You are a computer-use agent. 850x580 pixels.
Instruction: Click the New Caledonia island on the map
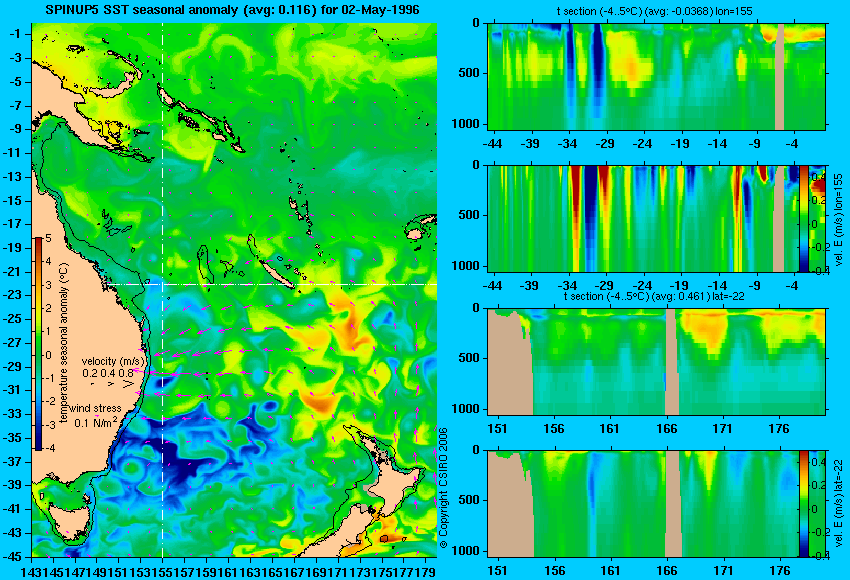pos(278,273)
